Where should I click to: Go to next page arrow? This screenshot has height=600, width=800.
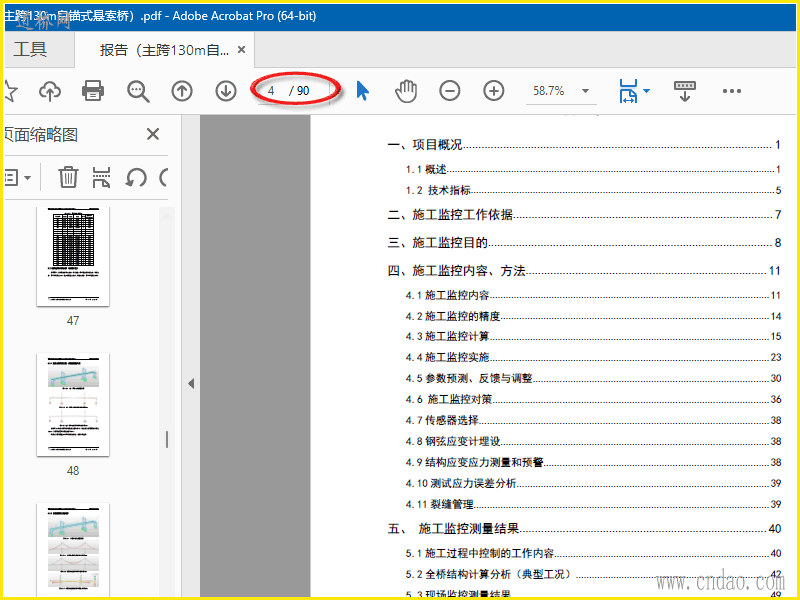pyautogui.click(x=226, y=91)
